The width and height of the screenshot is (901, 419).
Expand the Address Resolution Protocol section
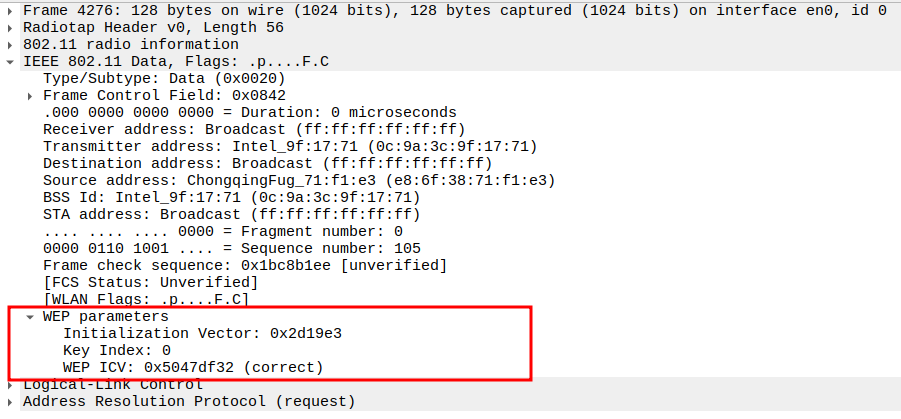click(x=10, y=402)
